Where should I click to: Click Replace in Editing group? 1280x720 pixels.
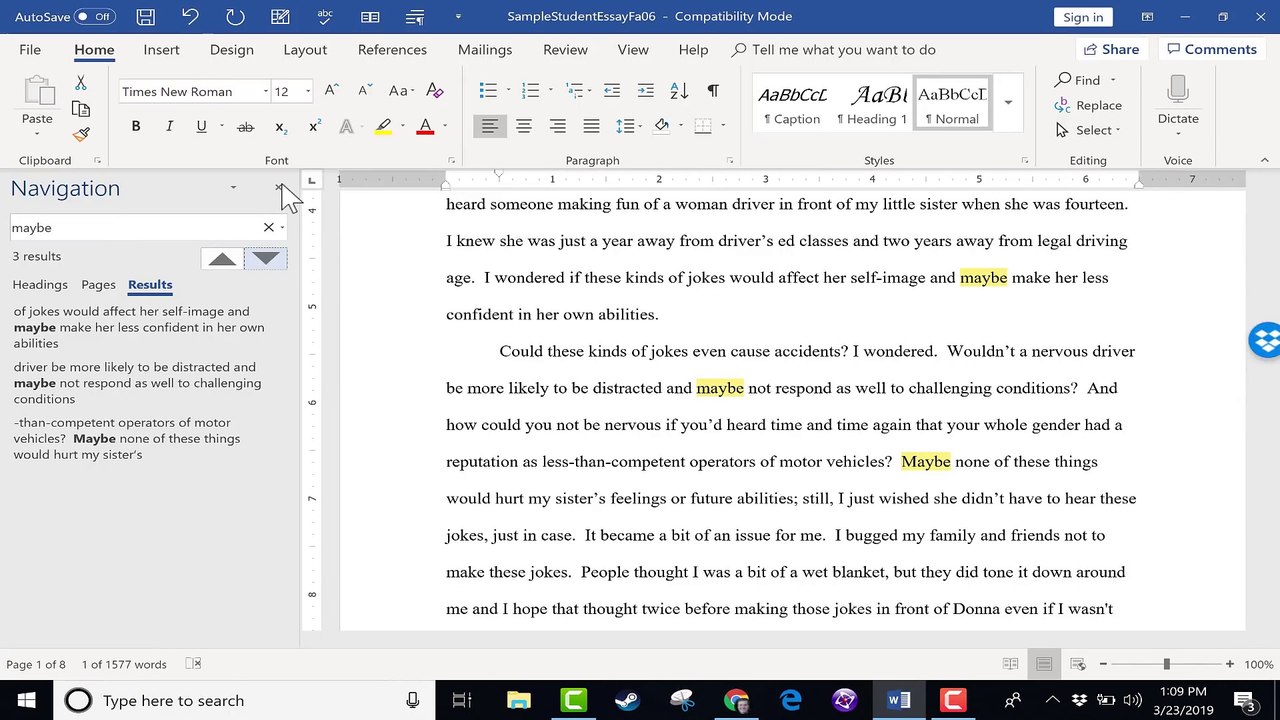(1088, 105)
